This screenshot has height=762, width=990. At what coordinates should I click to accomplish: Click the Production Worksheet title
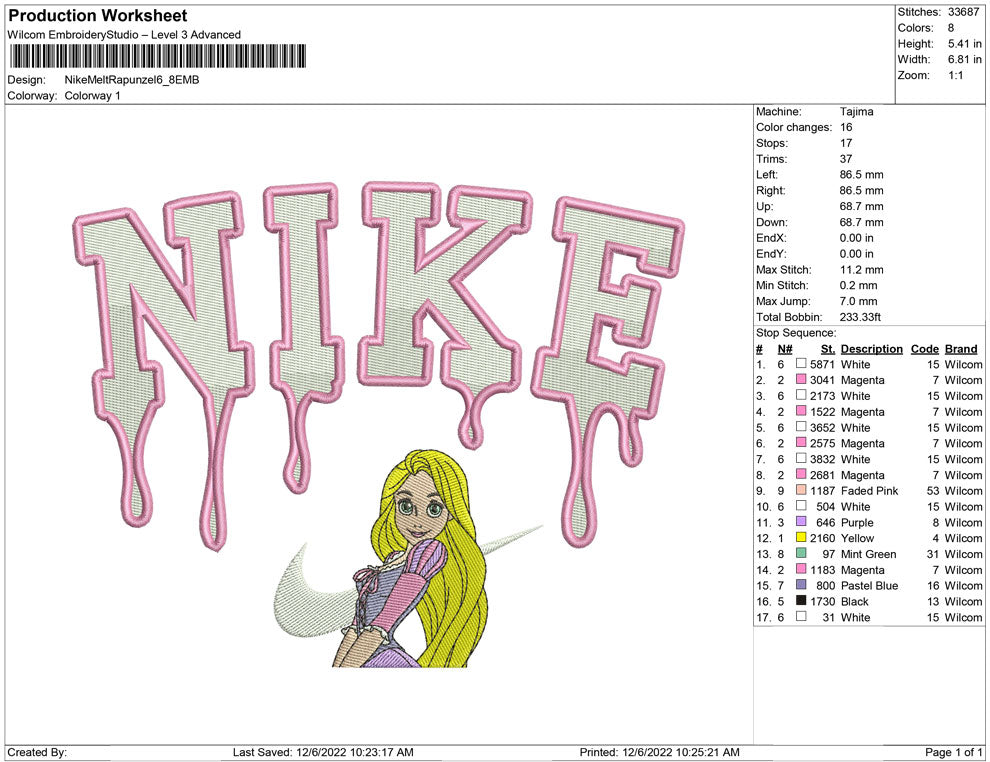pyautogui.click(x=98, y=15)
